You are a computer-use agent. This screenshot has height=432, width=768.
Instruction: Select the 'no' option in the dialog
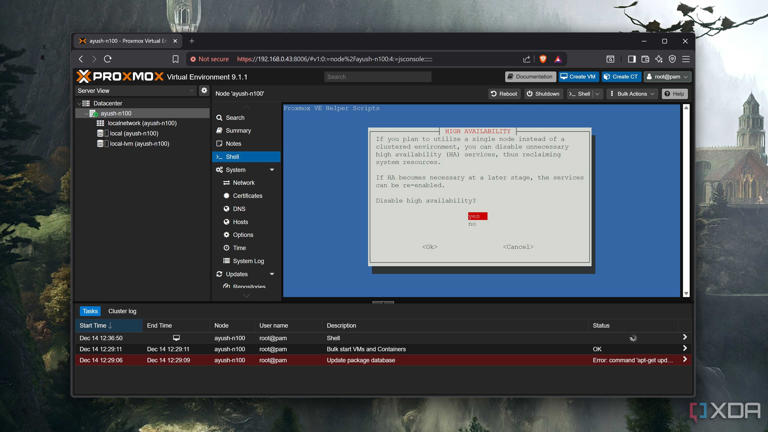(x=473, y=224)
